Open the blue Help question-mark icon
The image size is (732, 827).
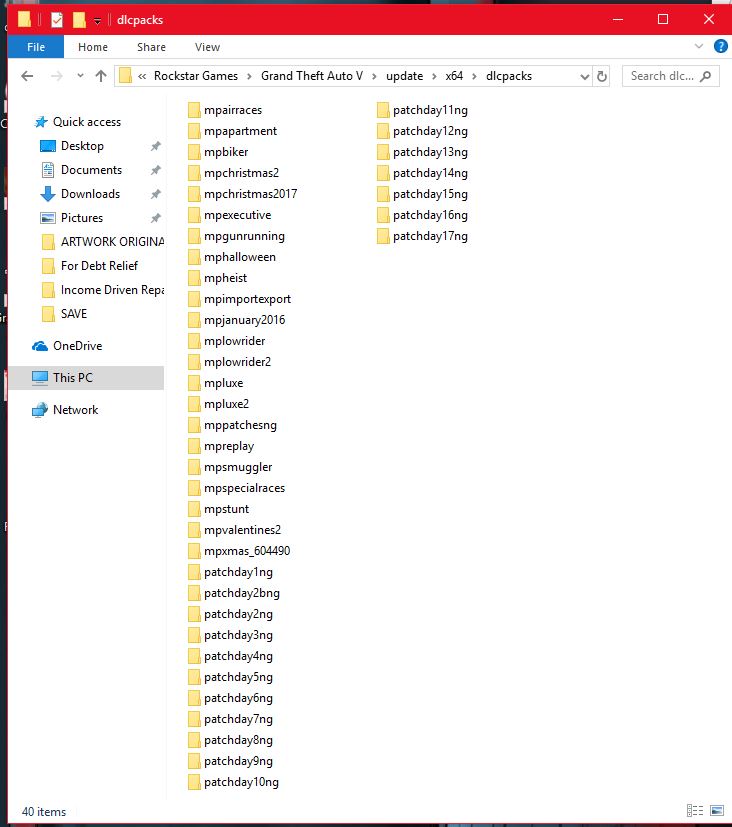pyautogui.click(x=720, y=46)
